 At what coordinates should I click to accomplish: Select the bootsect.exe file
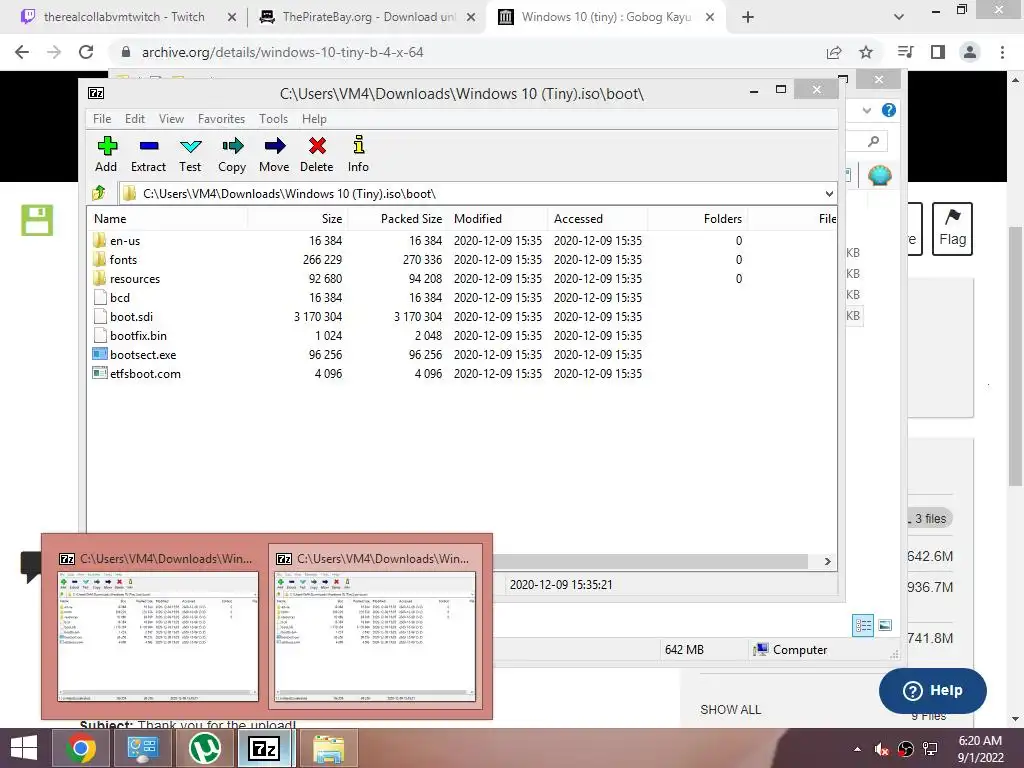coord(143,355)
